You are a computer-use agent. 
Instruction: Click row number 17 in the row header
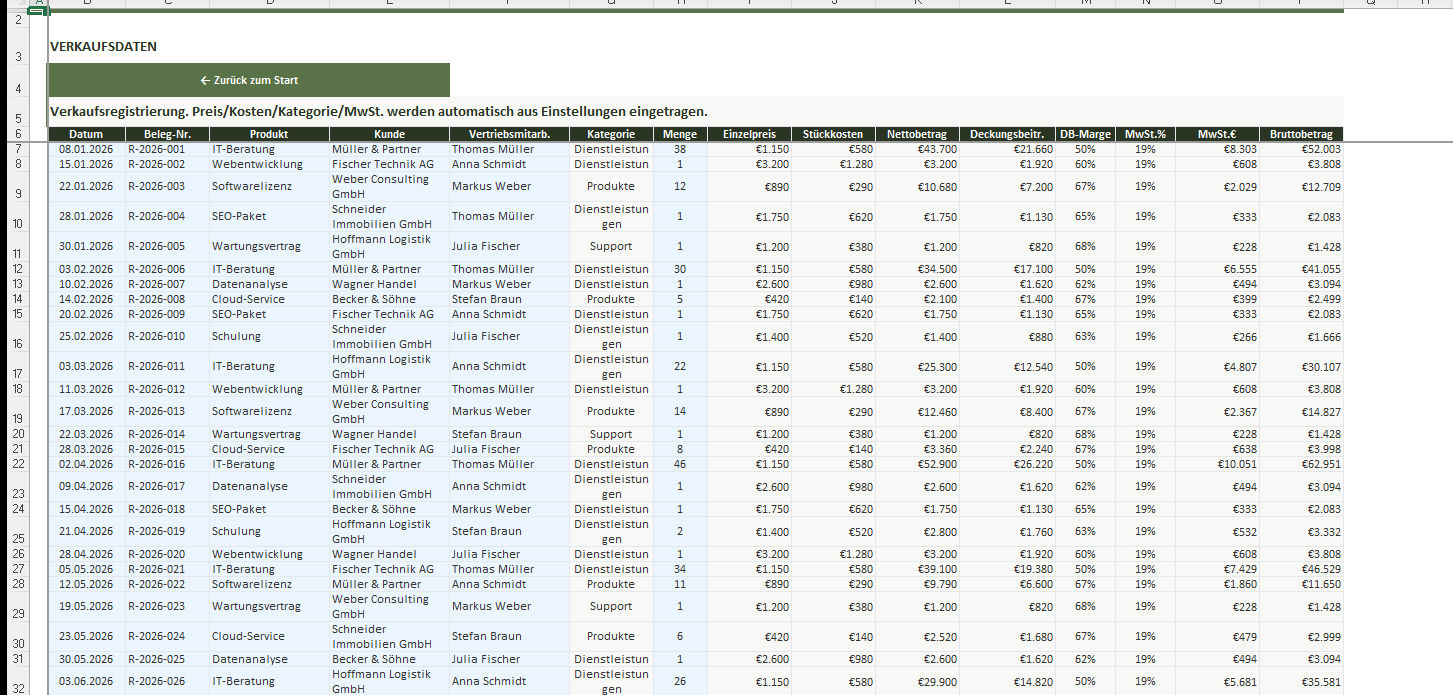(x=18, y=373)
